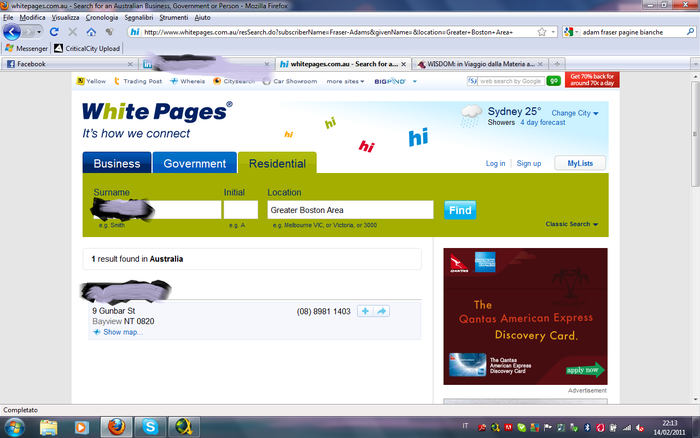700x438 pixels.
Task: Open the Get 70% back ad
Action: point(592,79)
